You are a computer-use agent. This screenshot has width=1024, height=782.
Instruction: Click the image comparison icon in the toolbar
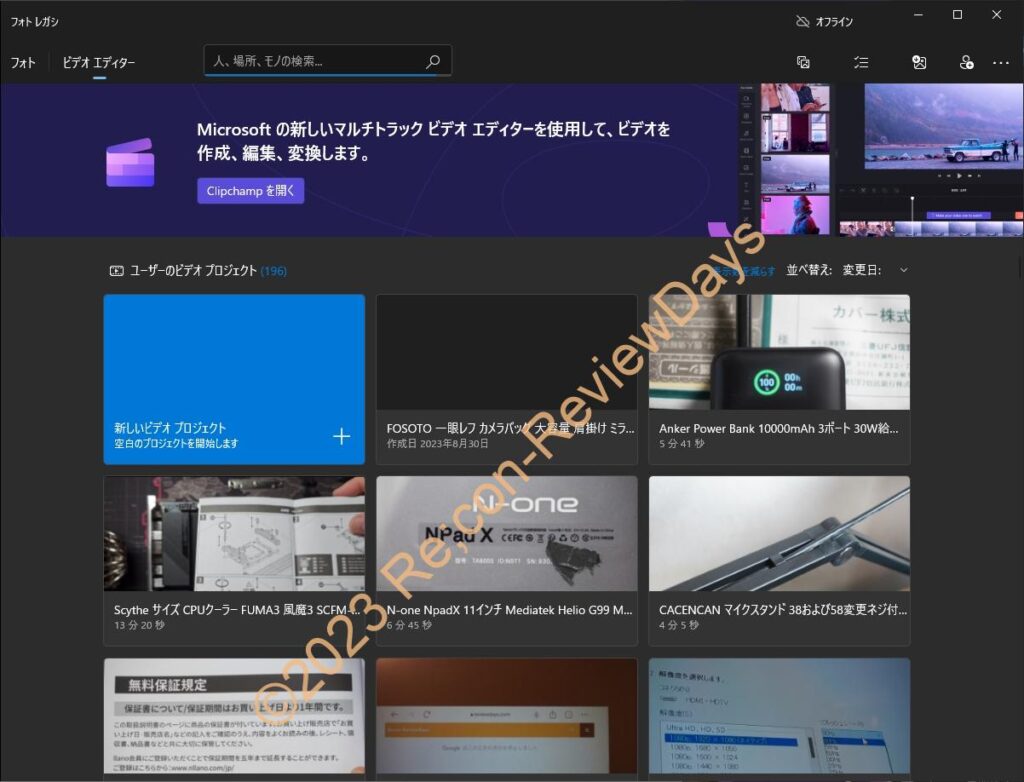[x=803, y=62]
